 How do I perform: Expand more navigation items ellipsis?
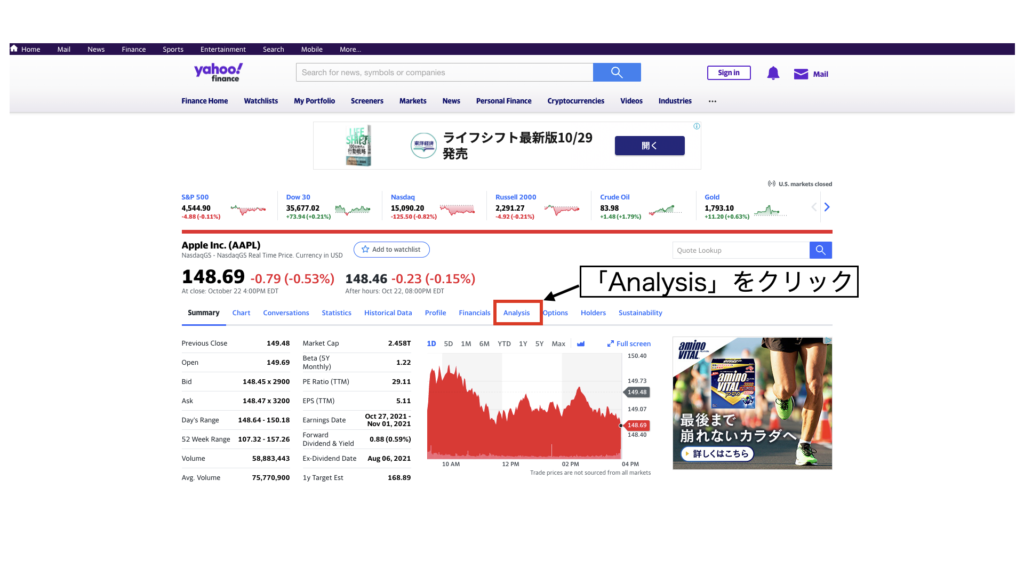tap(712, 101)
